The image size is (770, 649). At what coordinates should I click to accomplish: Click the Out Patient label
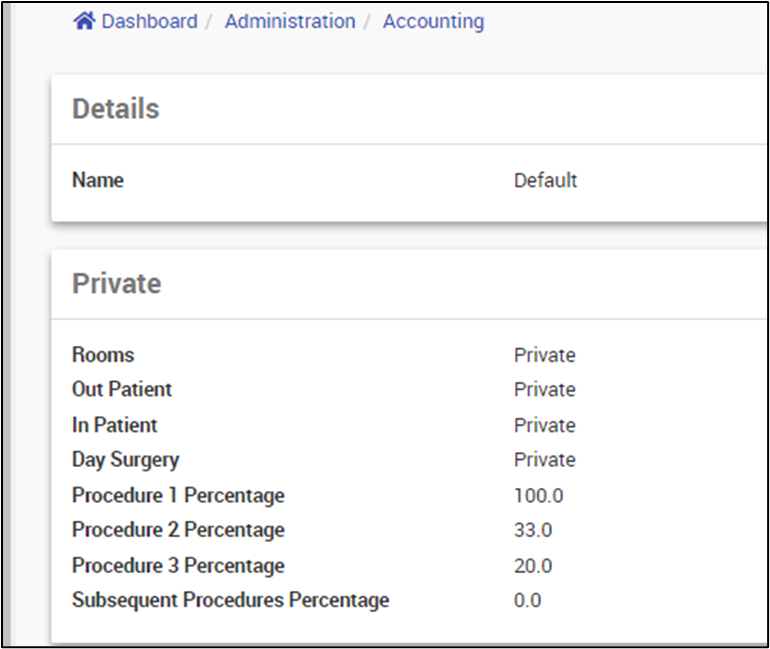pyautogui.click(x=122, y=389)
